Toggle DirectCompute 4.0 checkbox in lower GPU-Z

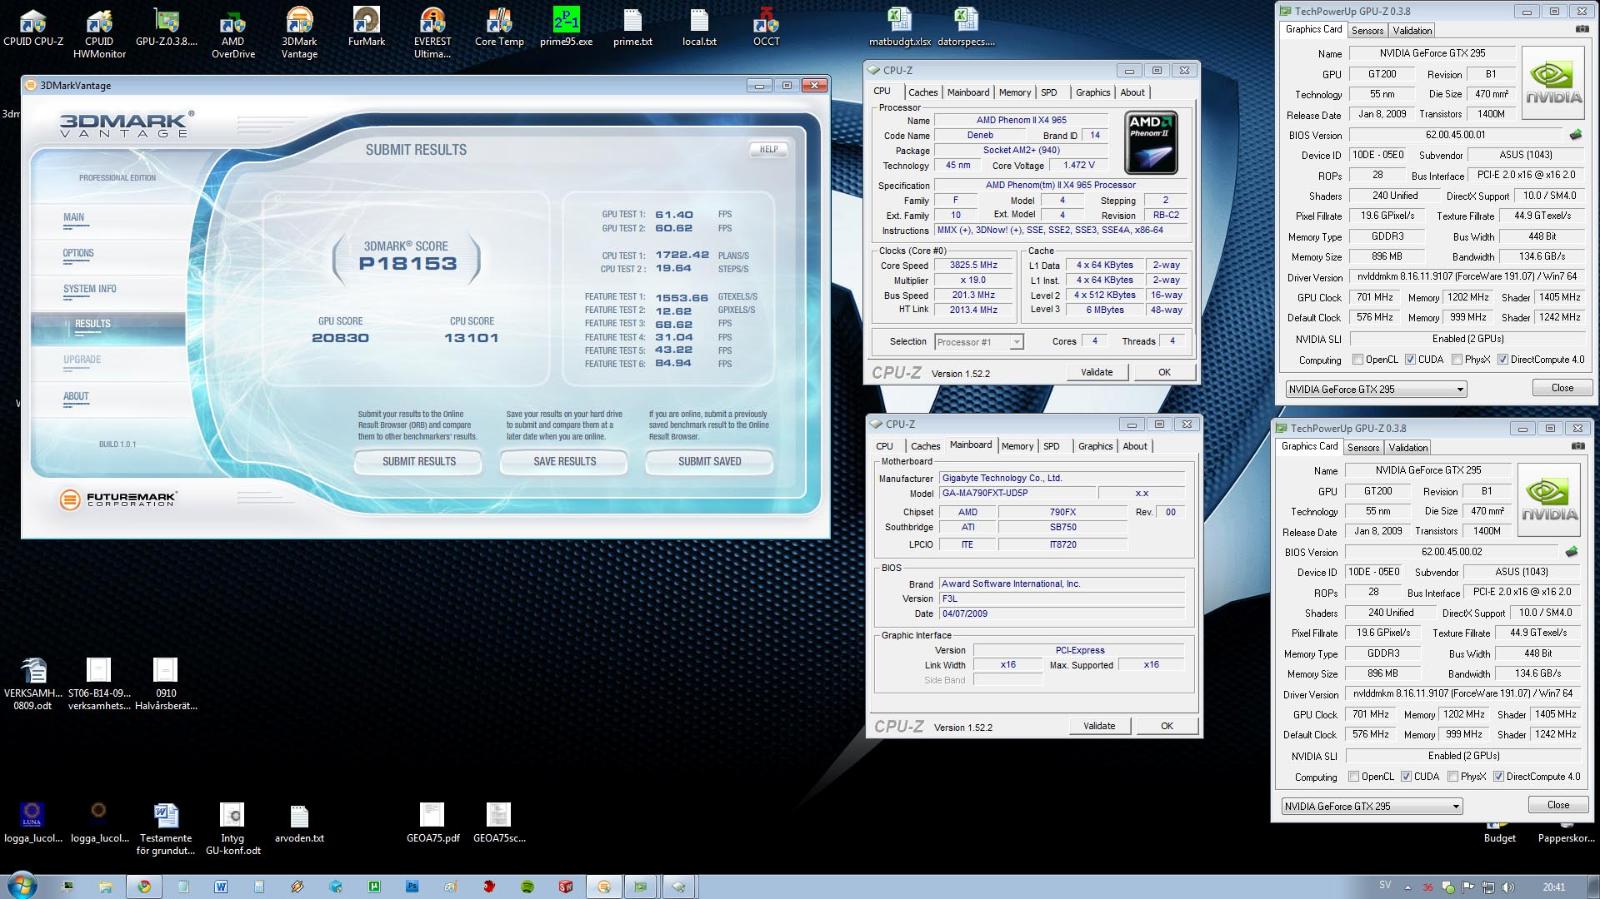point(1498,777)
